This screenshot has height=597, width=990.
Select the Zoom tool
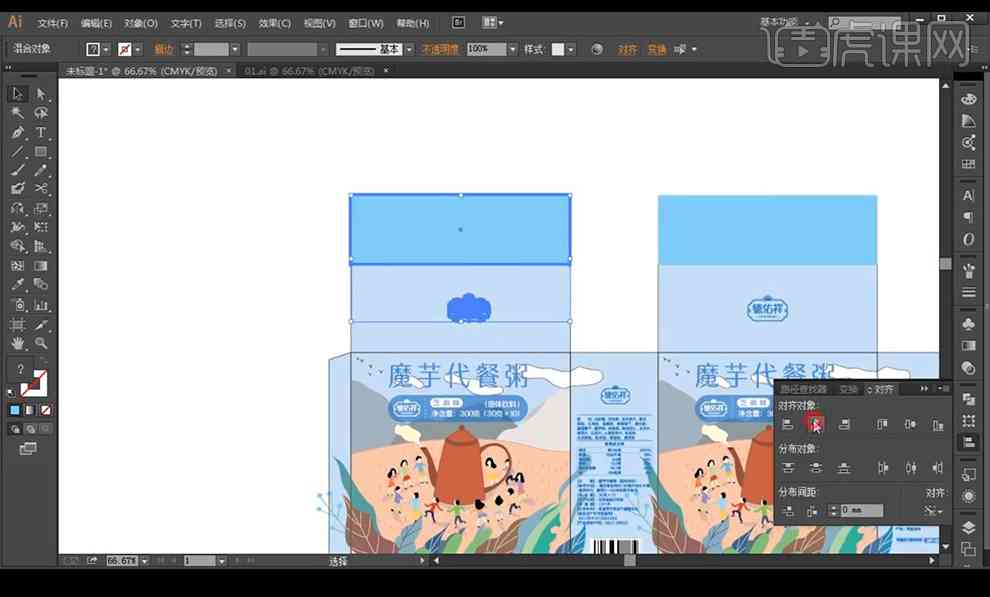point(41,343)
